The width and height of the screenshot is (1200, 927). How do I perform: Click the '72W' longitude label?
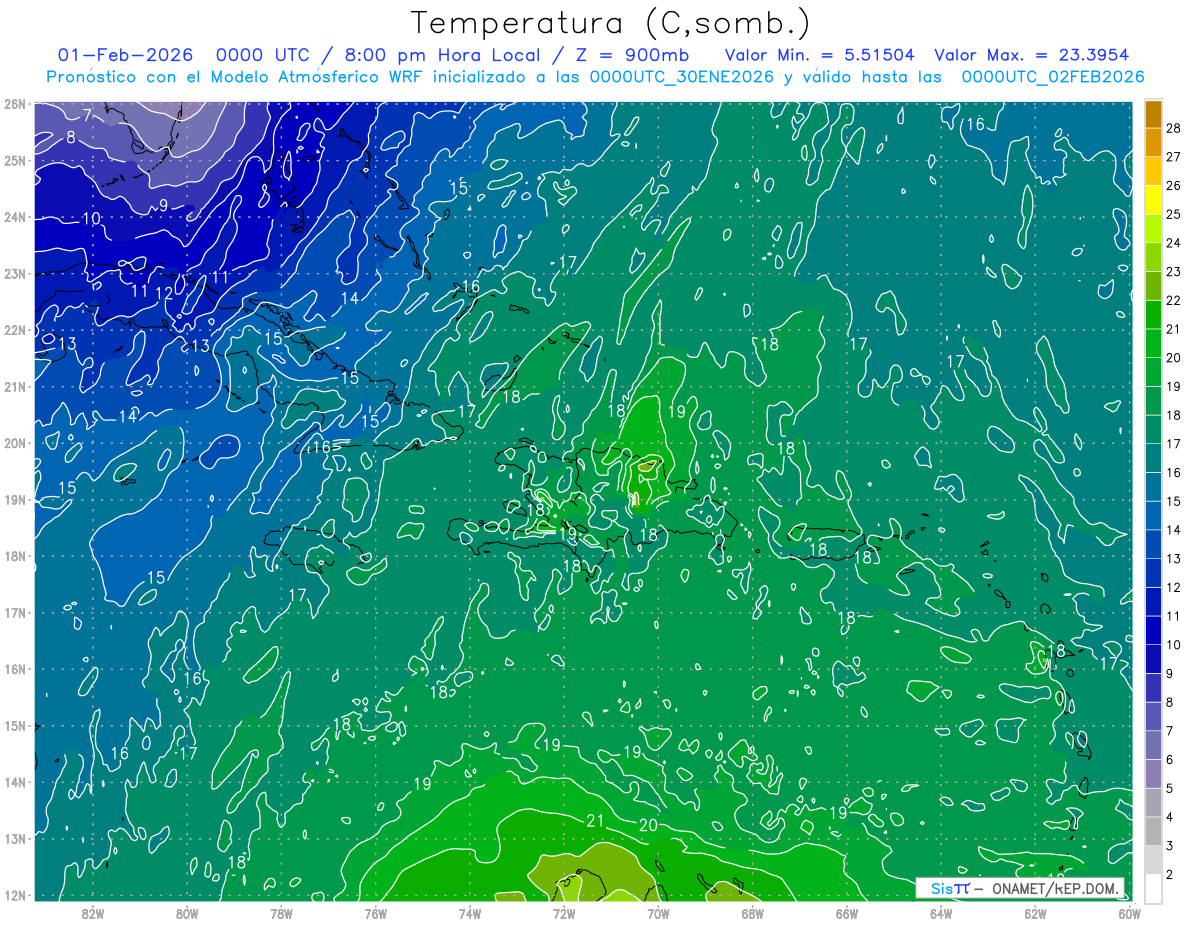point(564,913)
